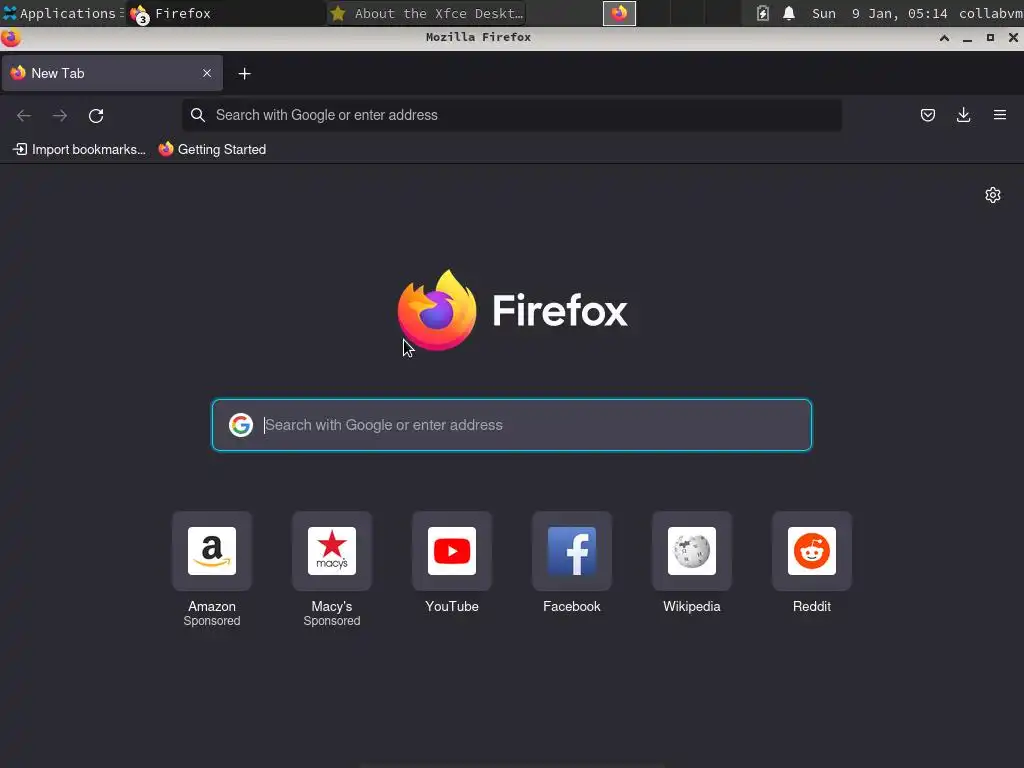This screenshot has height=768, width=1024.
Task: Click the back navigation arrow
Action: tap(24, 116)
